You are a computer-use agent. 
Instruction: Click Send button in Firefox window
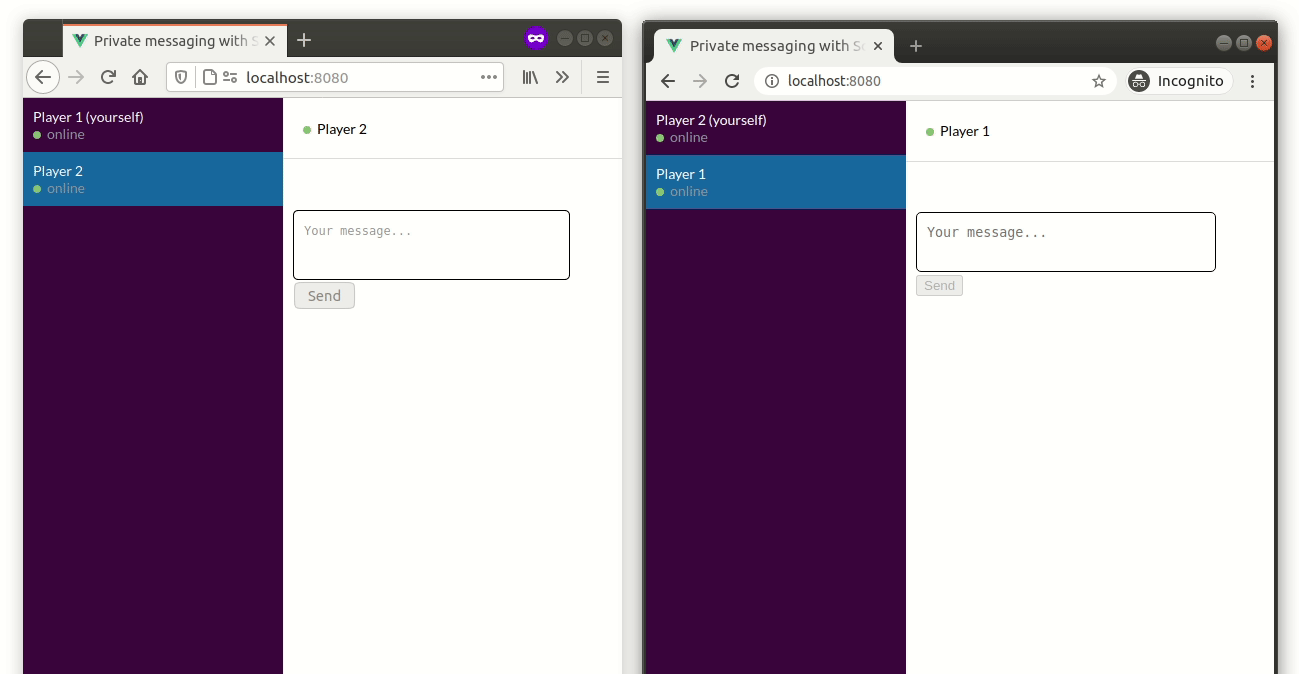coord(324,296)
